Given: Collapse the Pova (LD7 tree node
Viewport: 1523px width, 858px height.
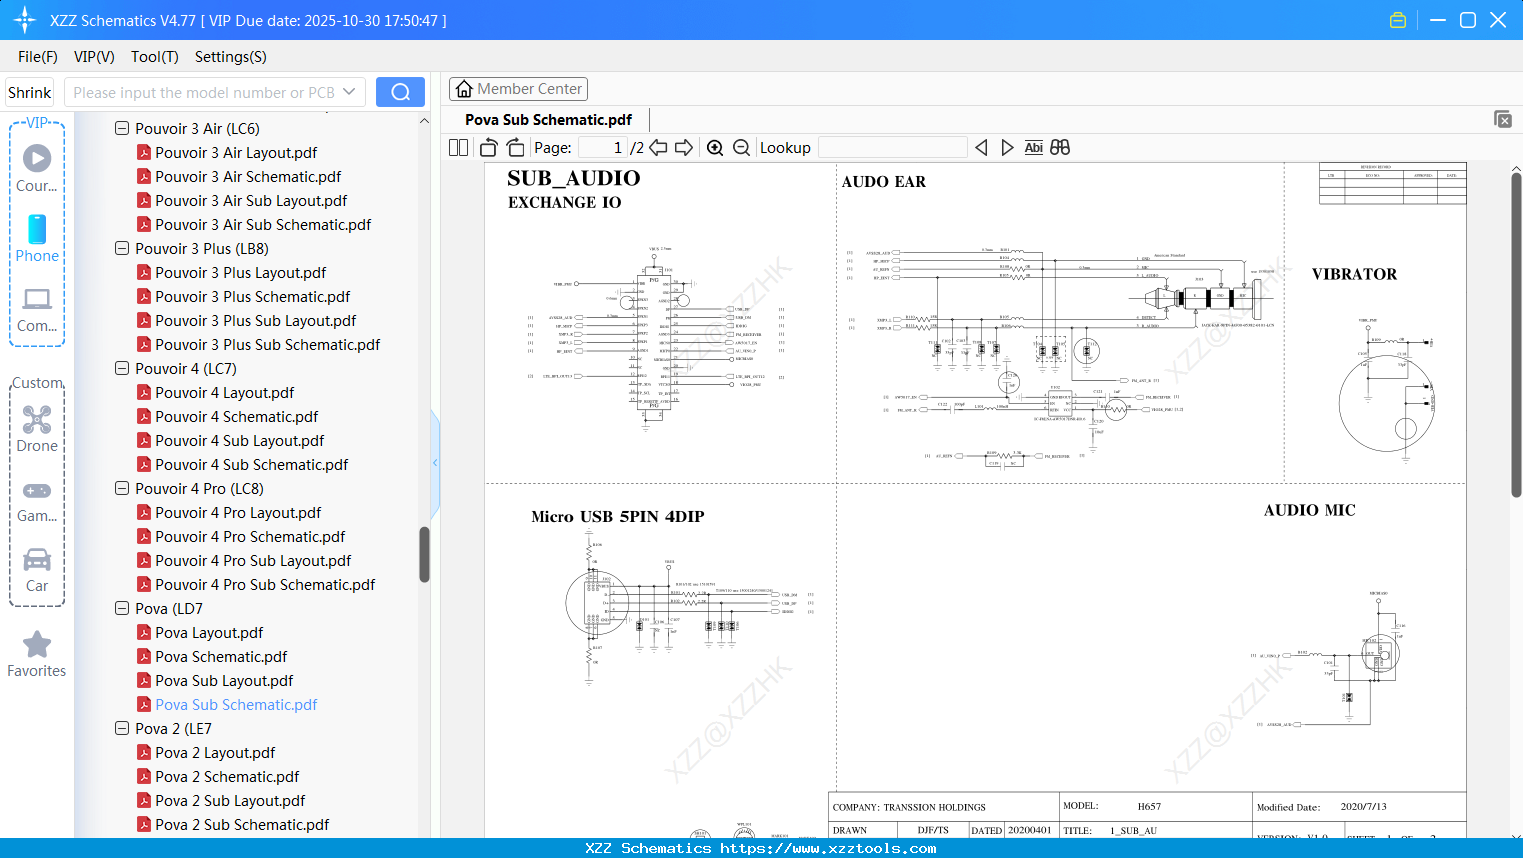Looking at the screenshot, I should tap(121, 608).
